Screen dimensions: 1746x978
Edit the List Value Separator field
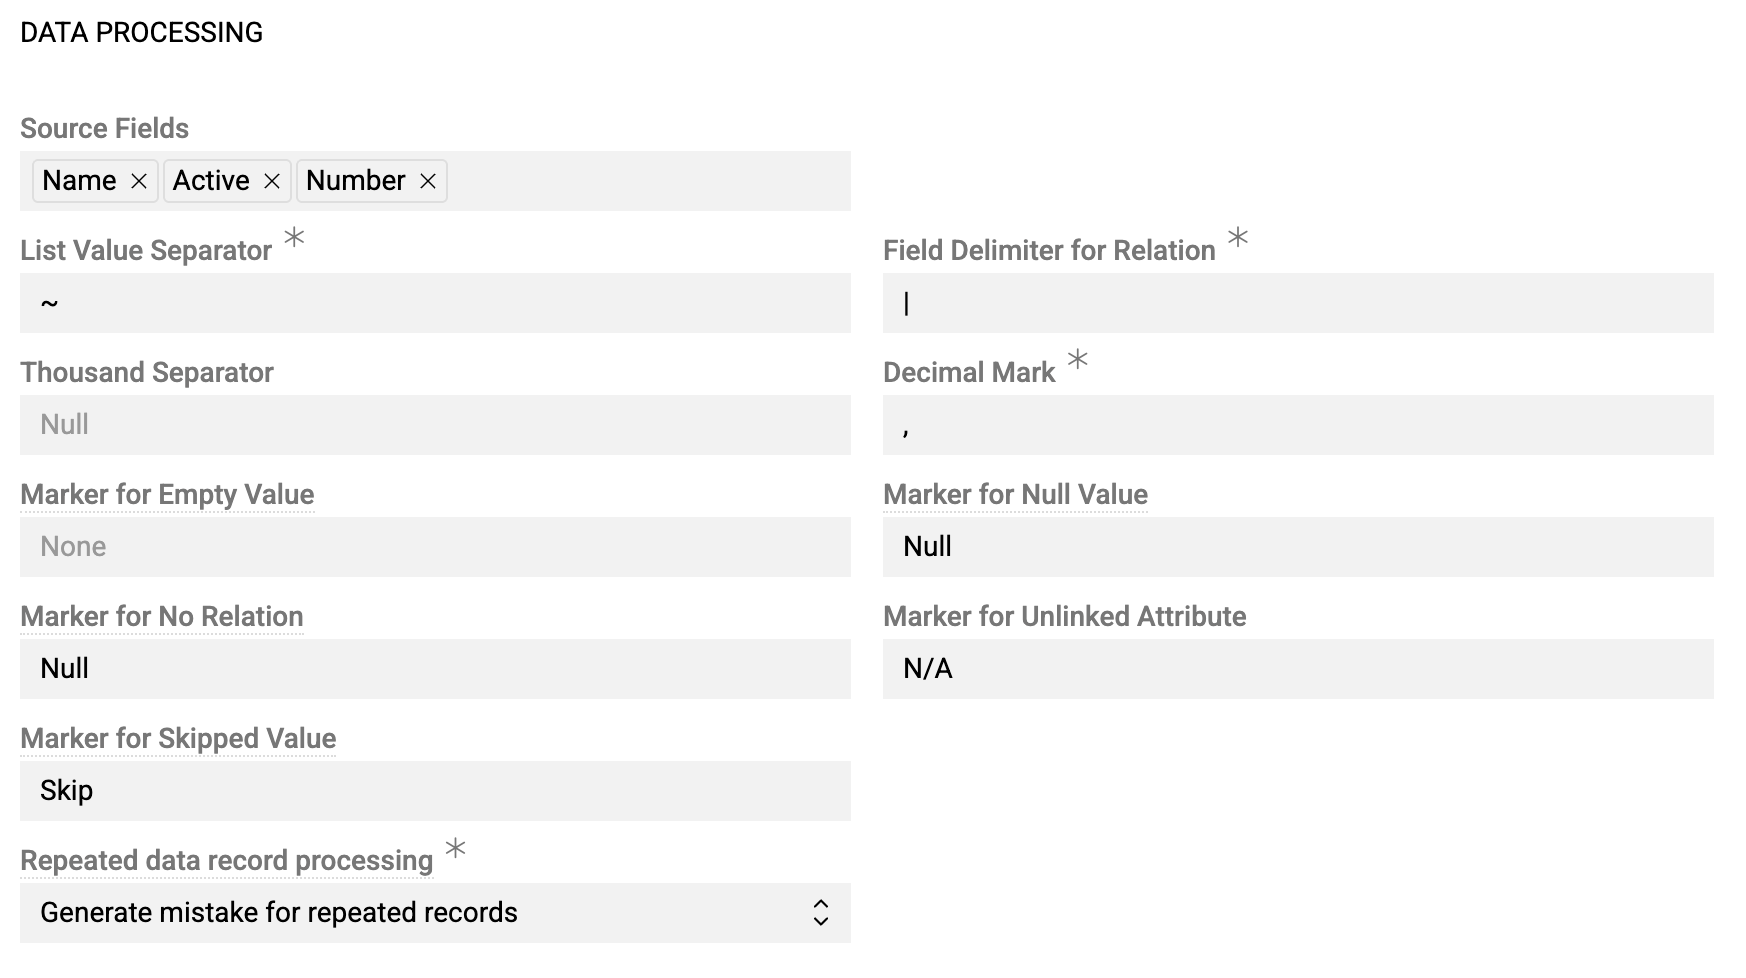pos(435,303)
